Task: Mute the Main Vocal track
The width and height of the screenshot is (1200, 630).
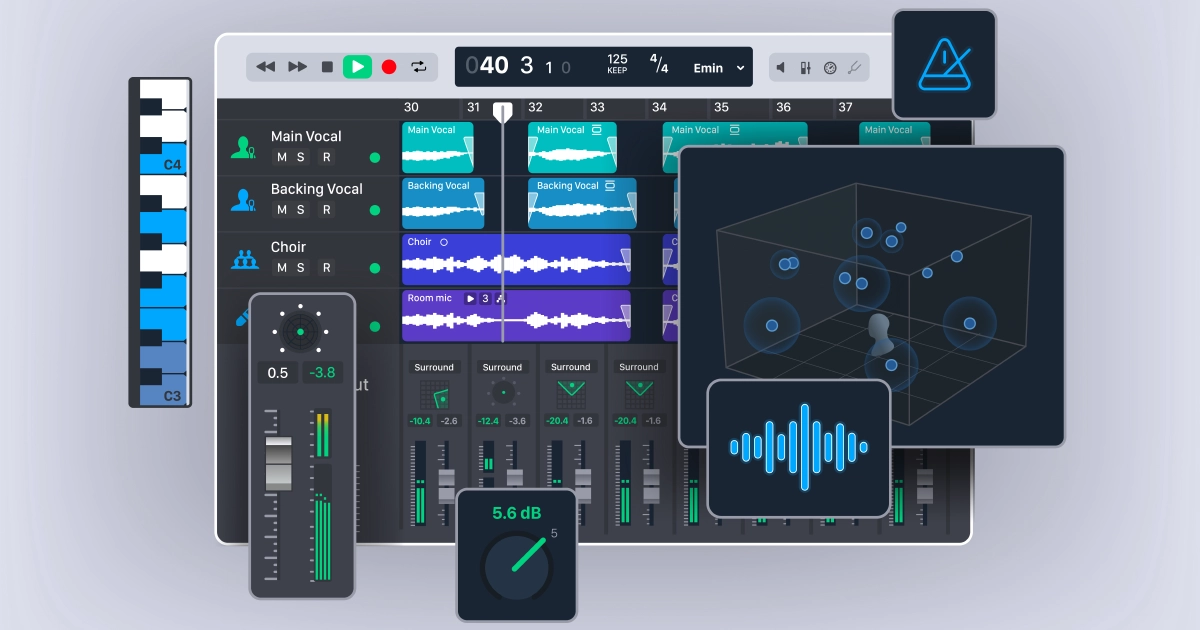Action: (x=281, y=157)
